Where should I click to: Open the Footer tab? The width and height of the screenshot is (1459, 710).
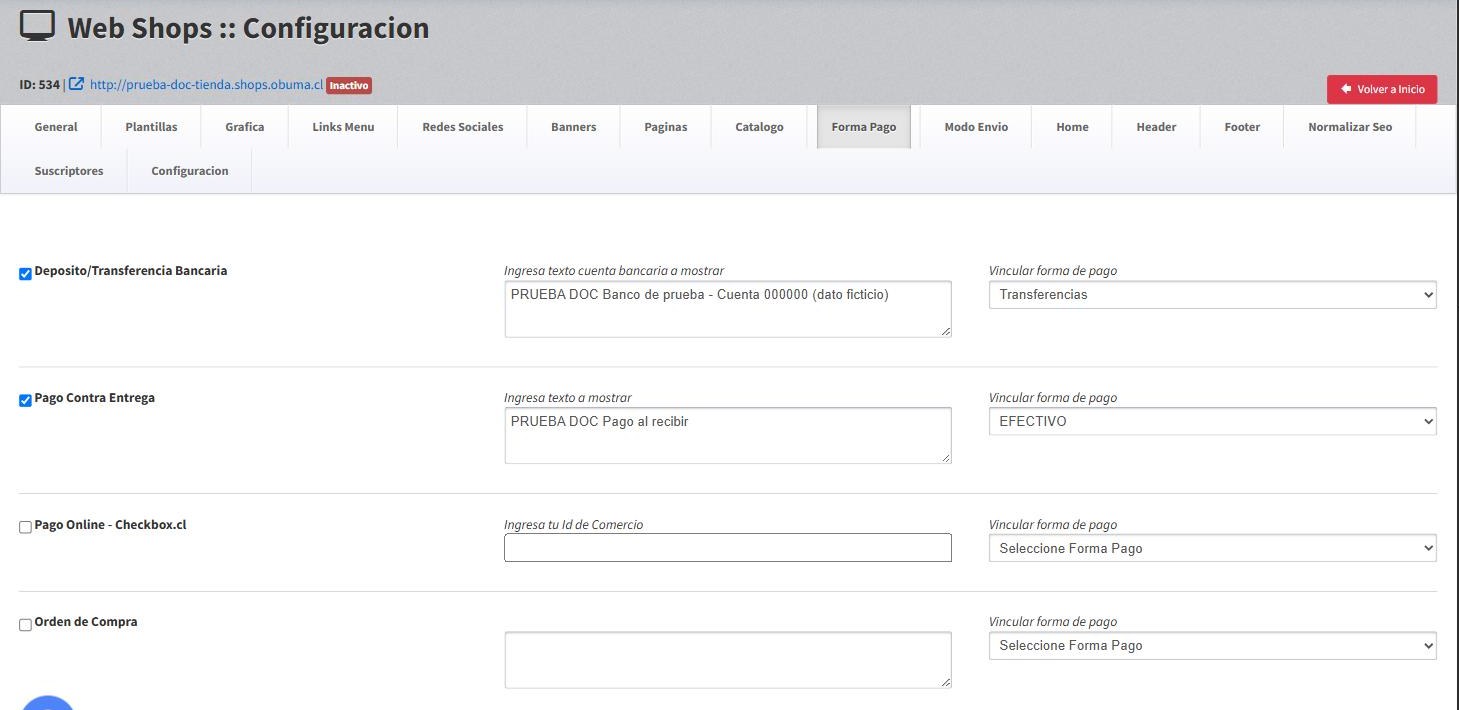pyautogui.click(x=1242, y=127)
